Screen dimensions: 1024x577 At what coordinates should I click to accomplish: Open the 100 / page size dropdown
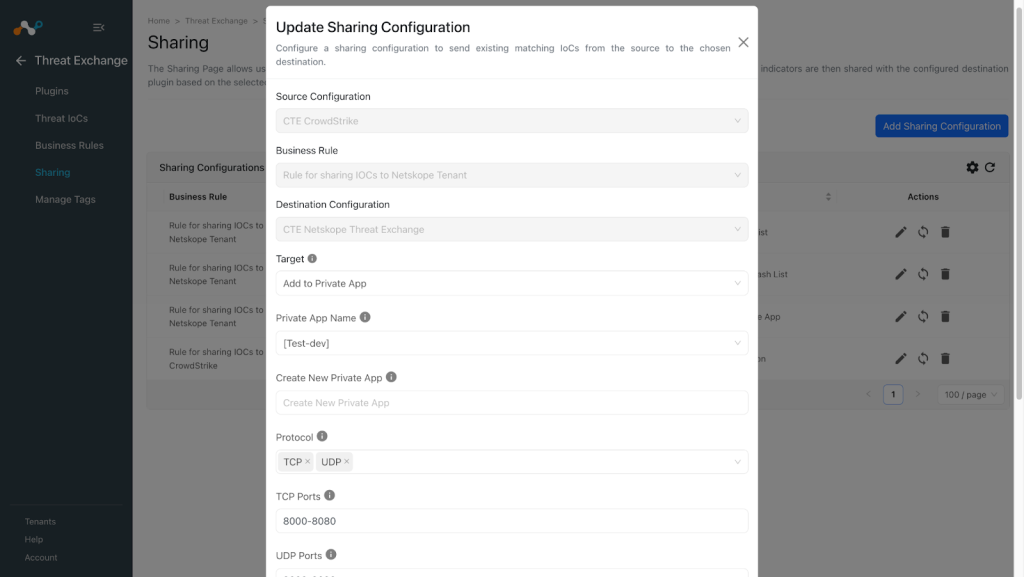(970, 394)
